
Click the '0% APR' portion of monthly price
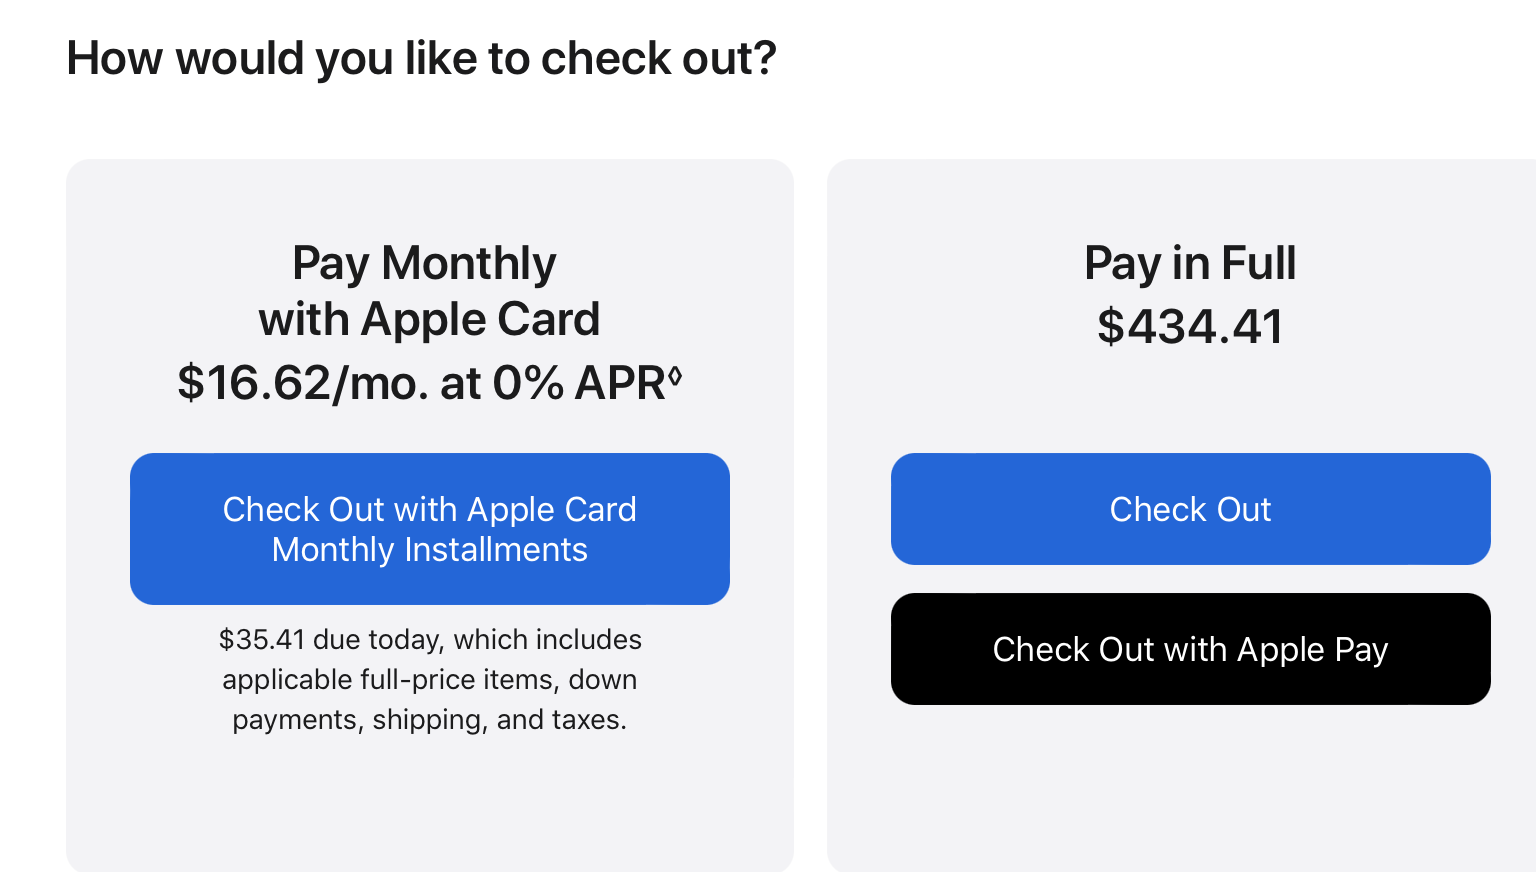pyautogui.click(x=579, y=383)
